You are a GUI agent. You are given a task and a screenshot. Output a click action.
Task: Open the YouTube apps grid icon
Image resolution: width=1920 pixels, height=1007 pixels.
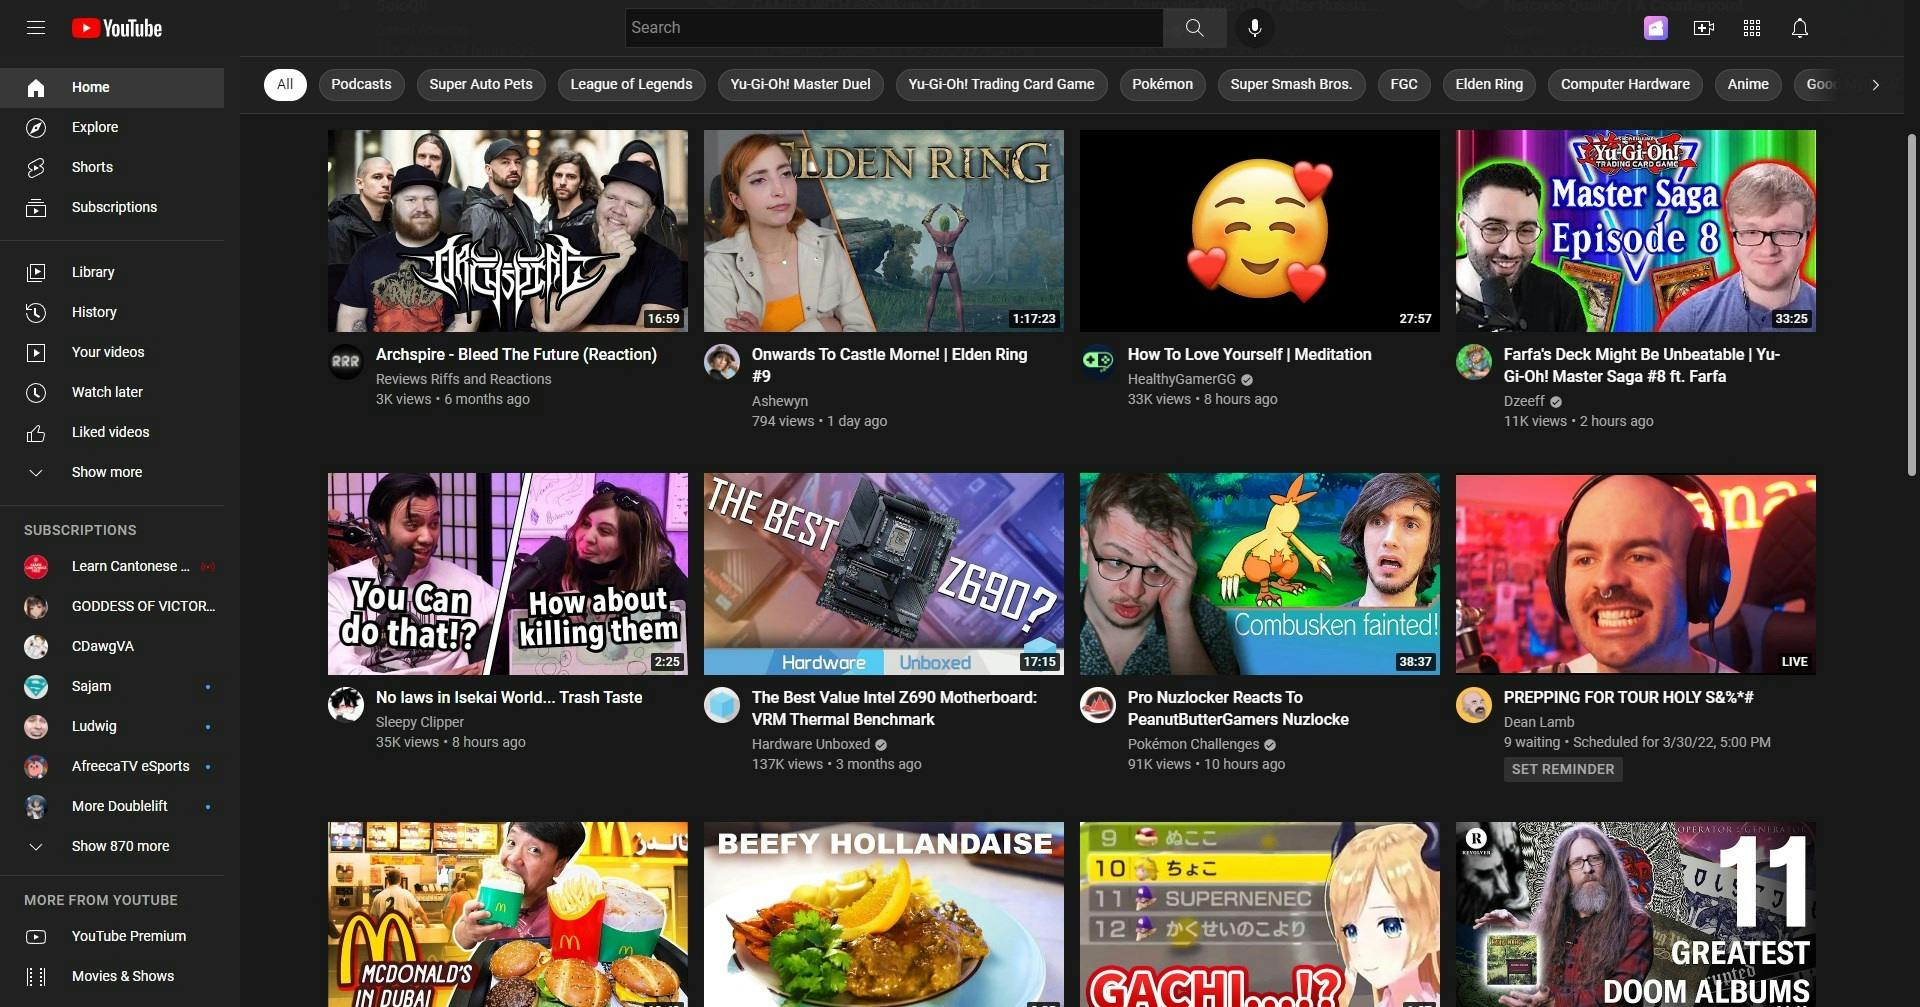pyautogui.click(x=1752, y=28)
